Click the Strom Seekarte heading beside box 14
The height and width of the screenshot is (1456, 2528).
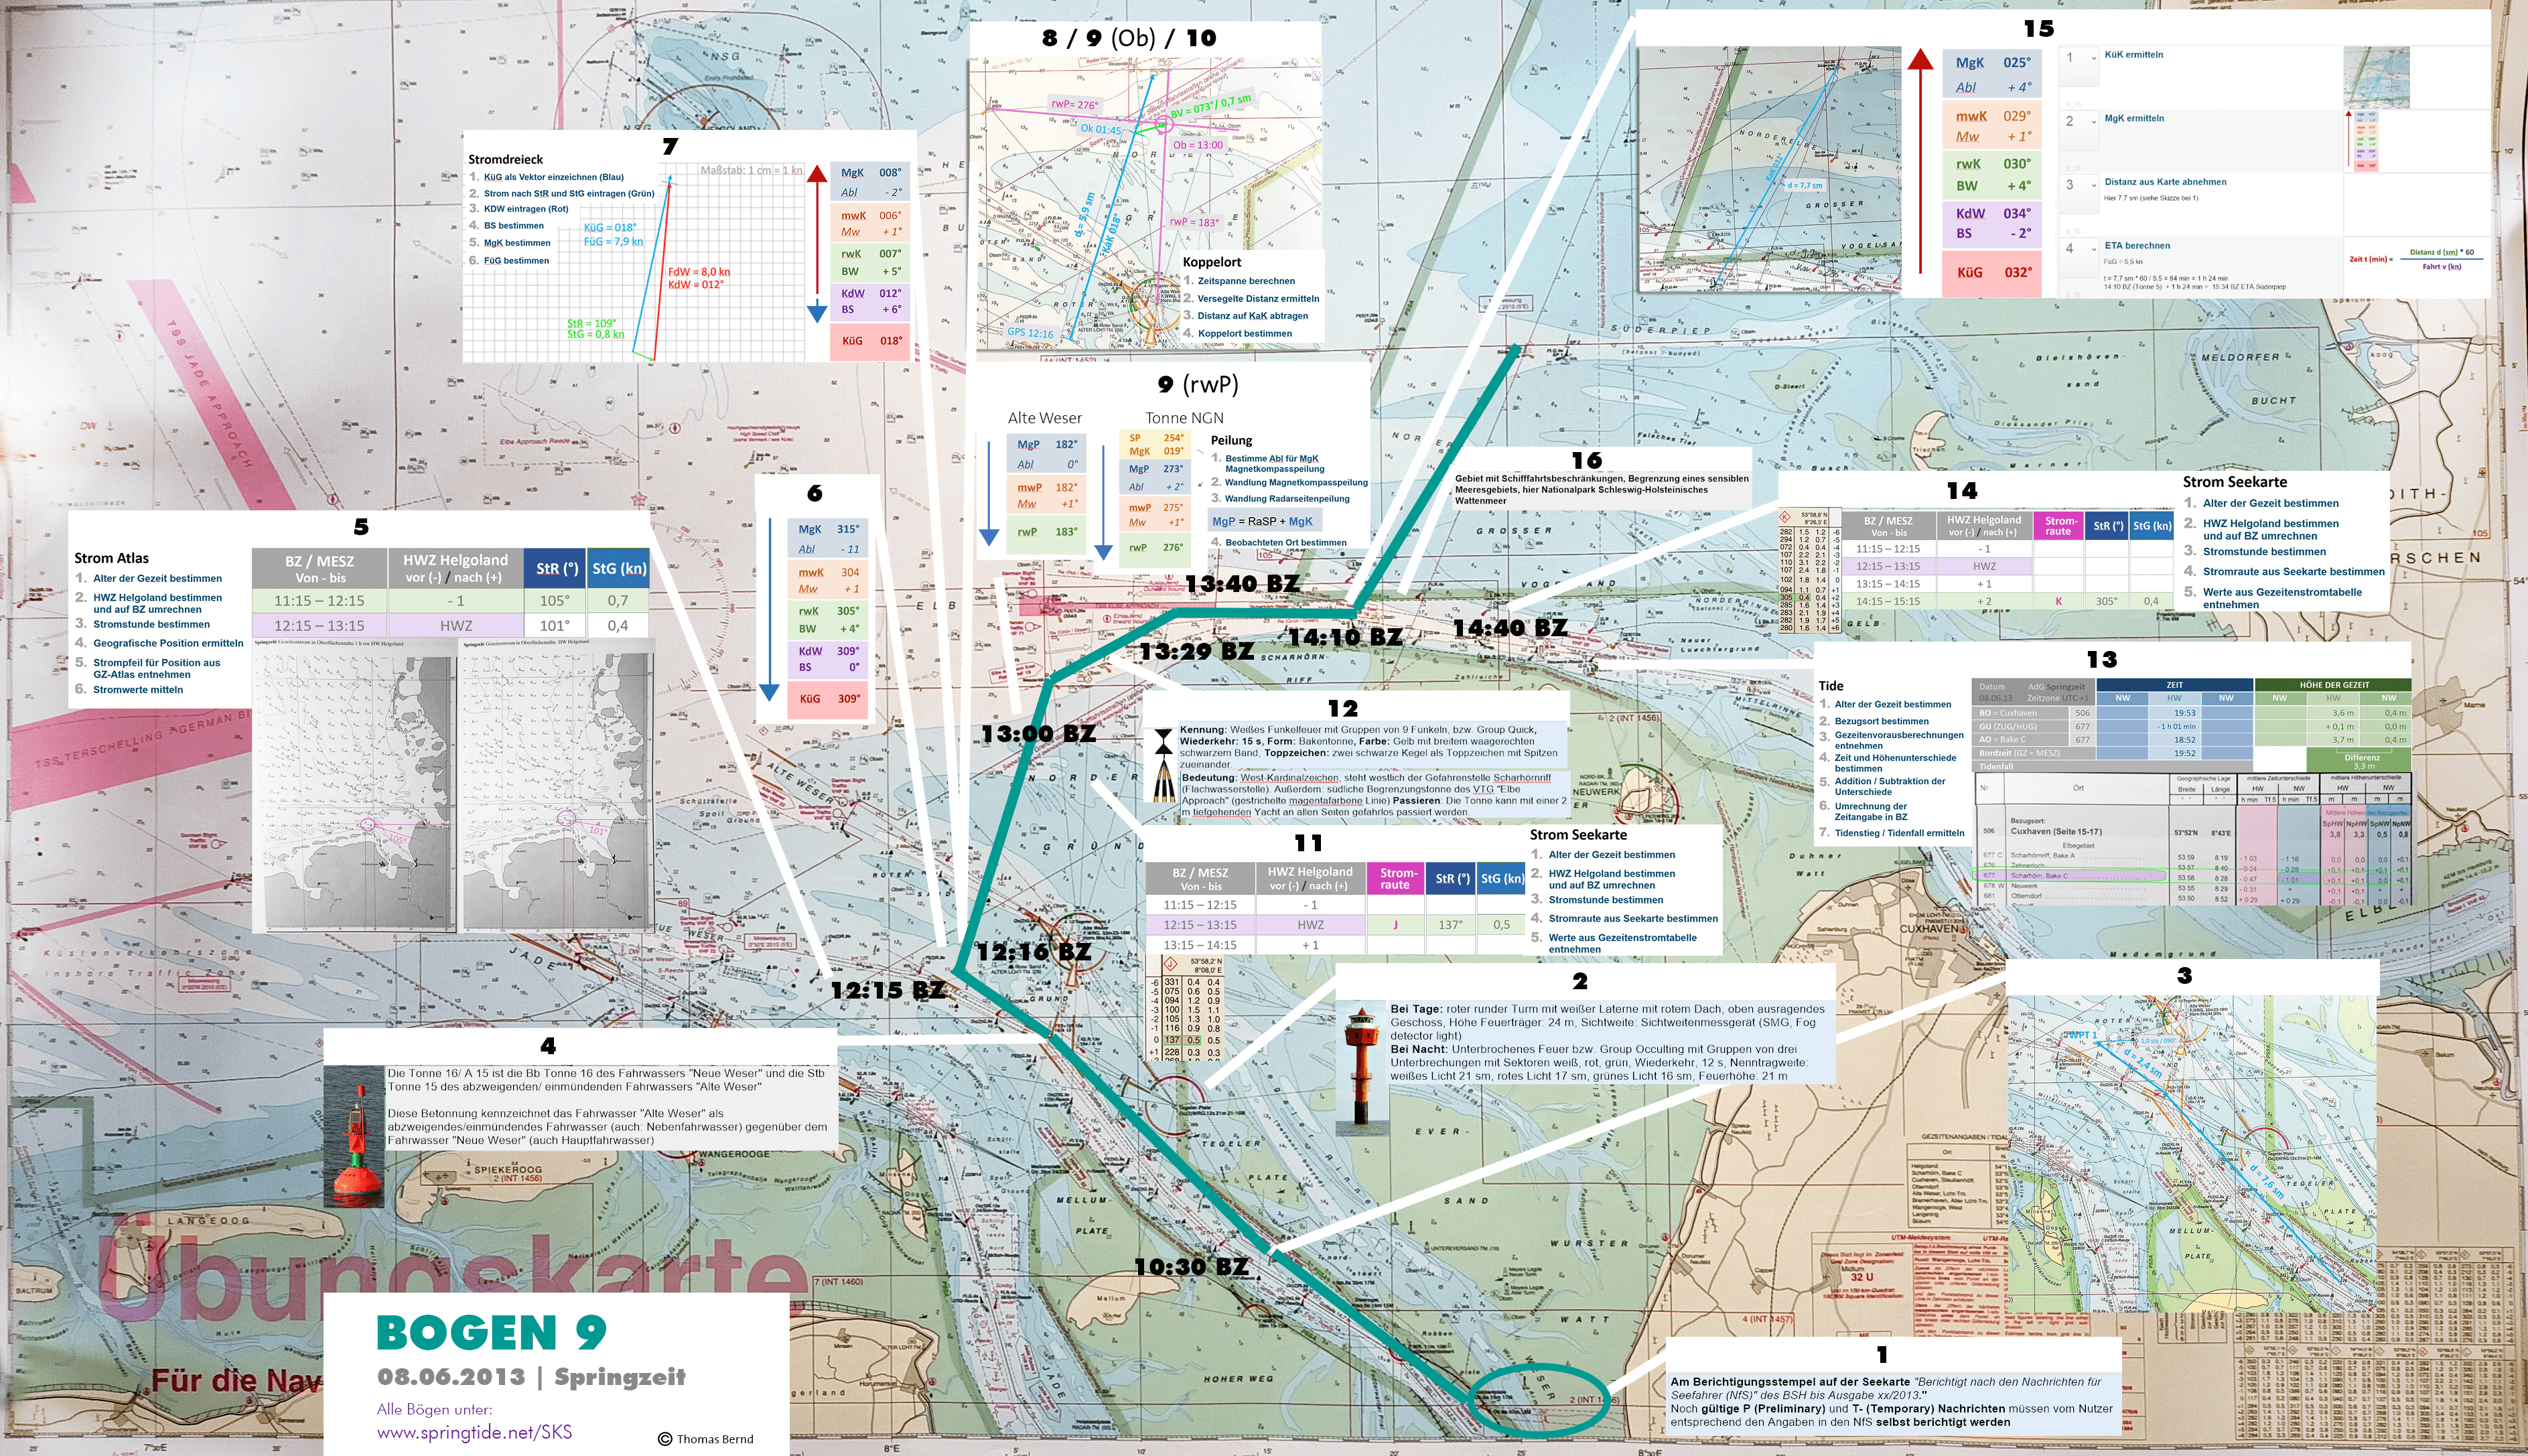coord(2234,481)
